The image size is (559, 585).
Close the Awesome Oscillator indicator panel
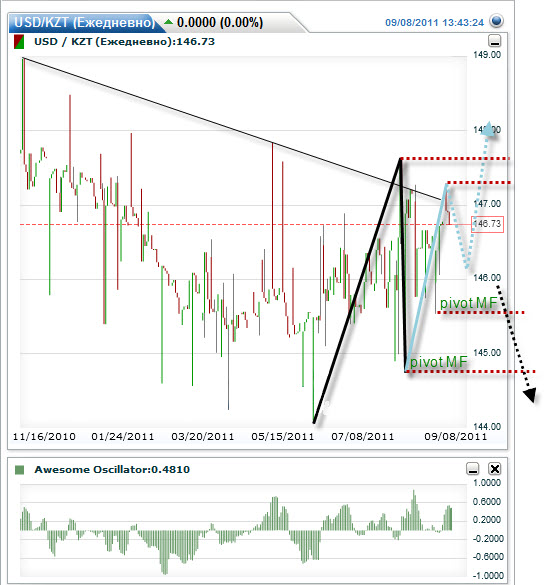tap(494, 469)
